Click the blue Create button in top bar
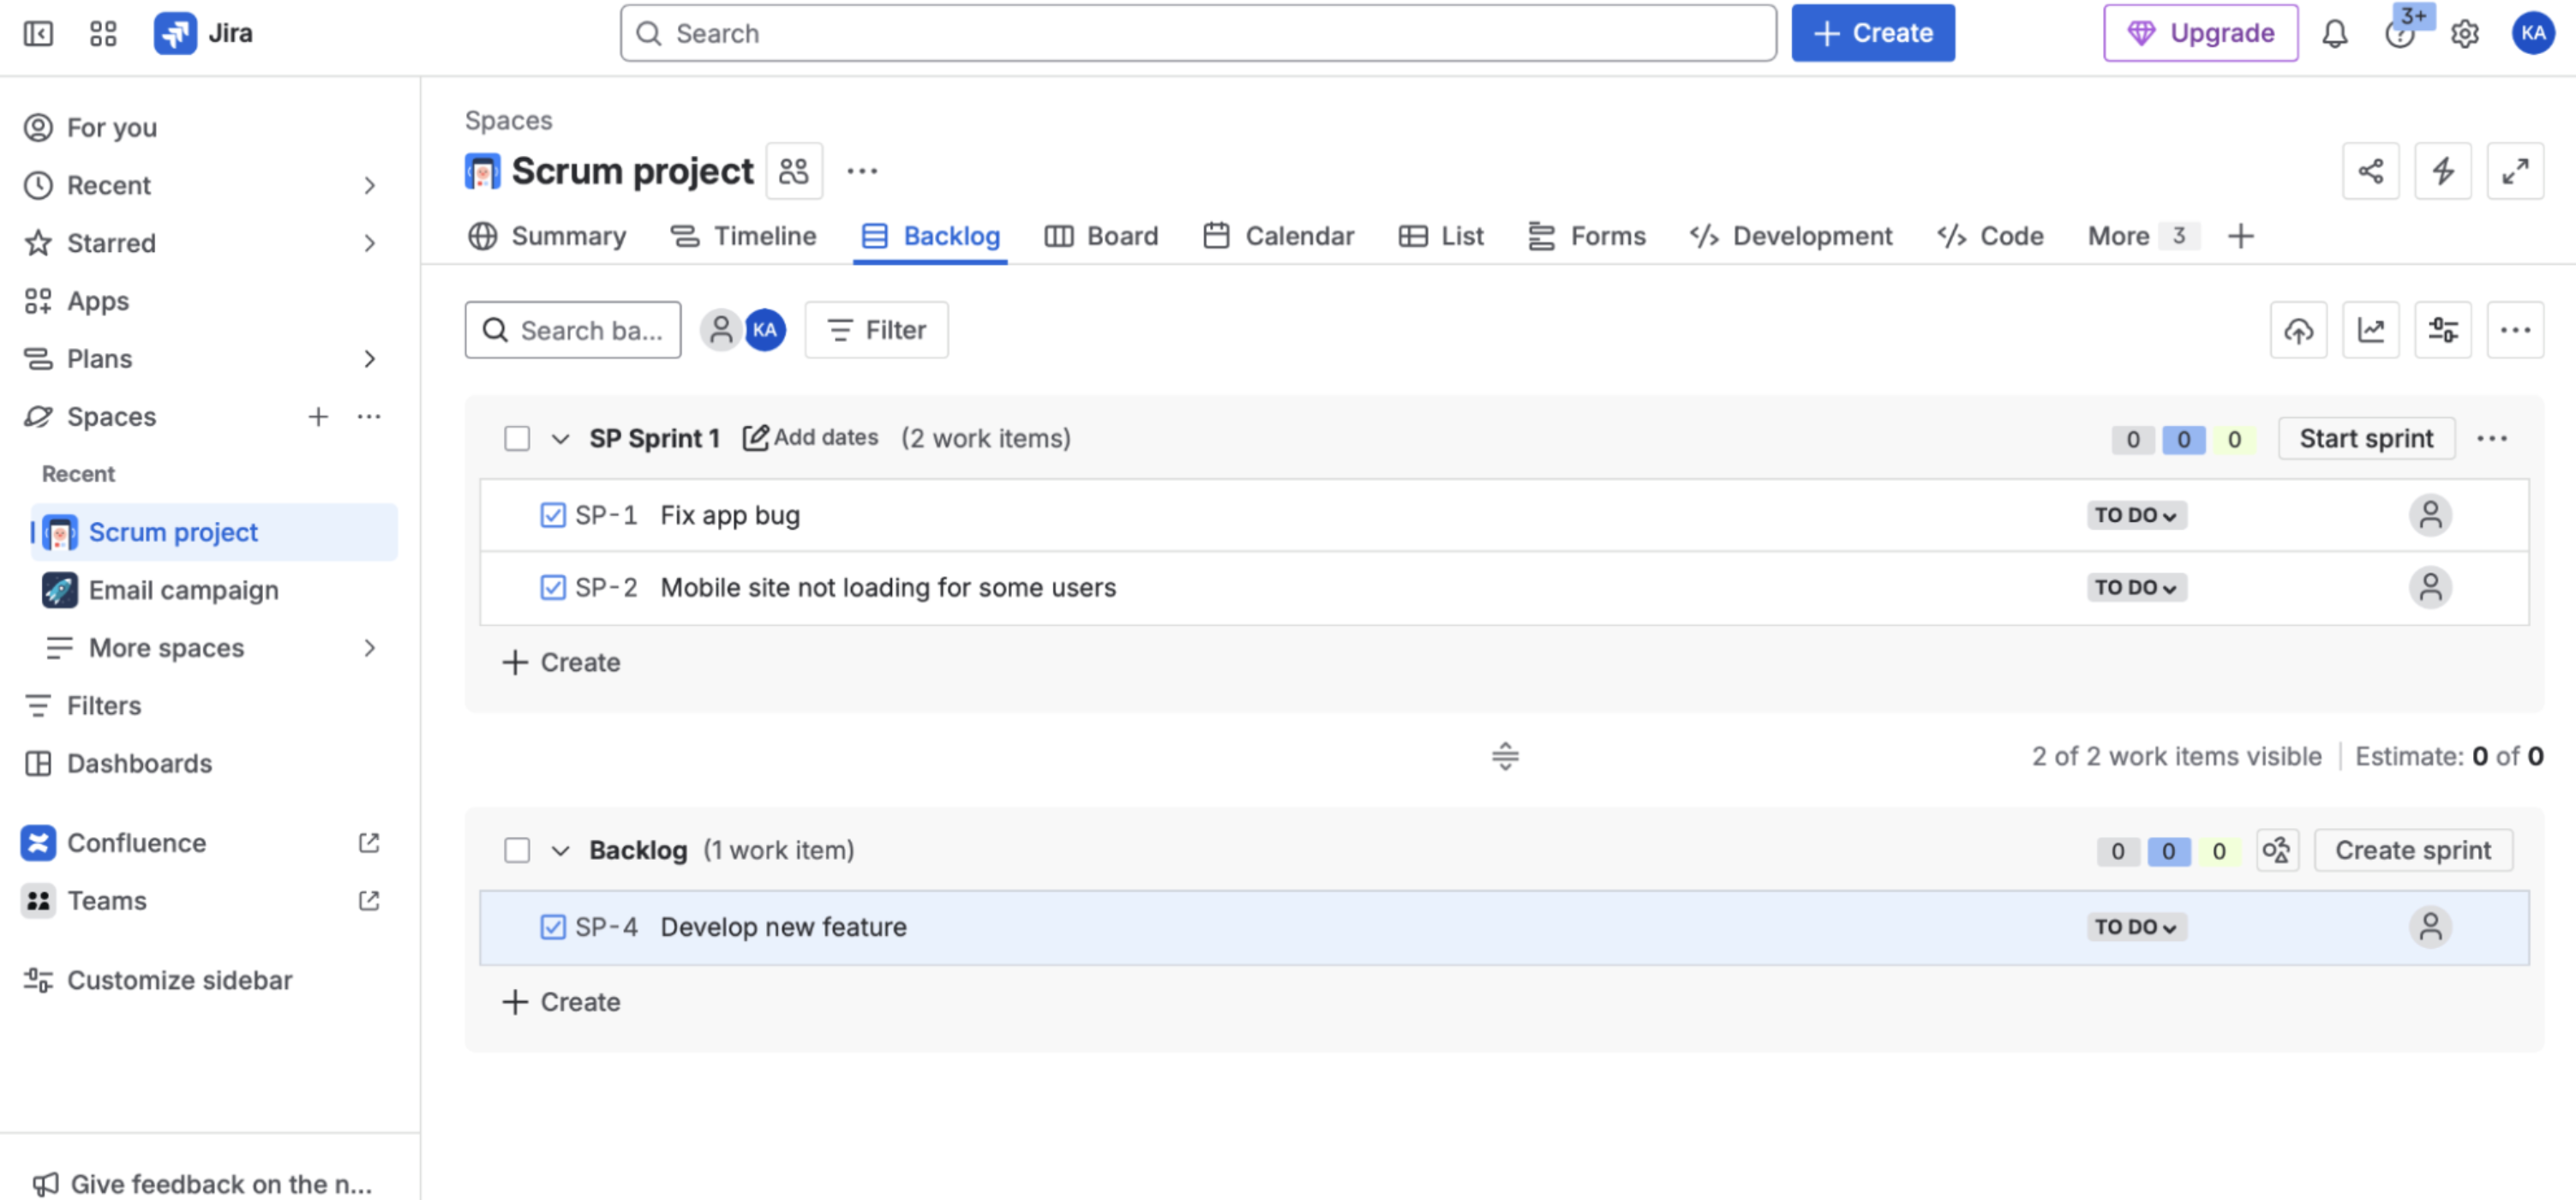This screenshot has width=2576, height=1200. (x=1872, y=34)
